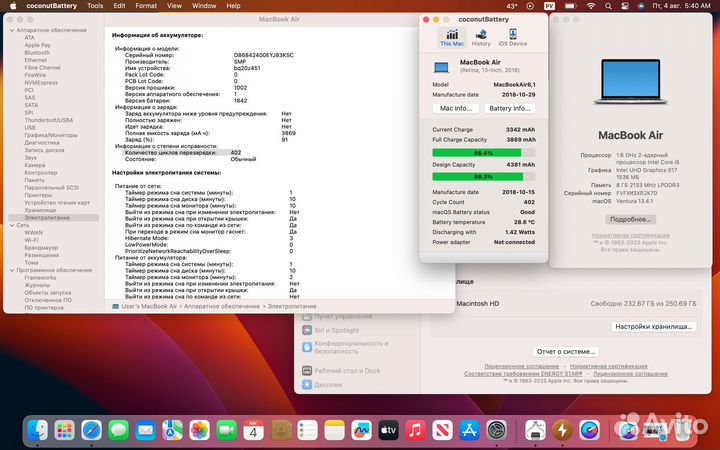720x450 pixels.
Task: Select Thunderbolt/USB4 sidebar item
Action: click(x=49, y=120)
